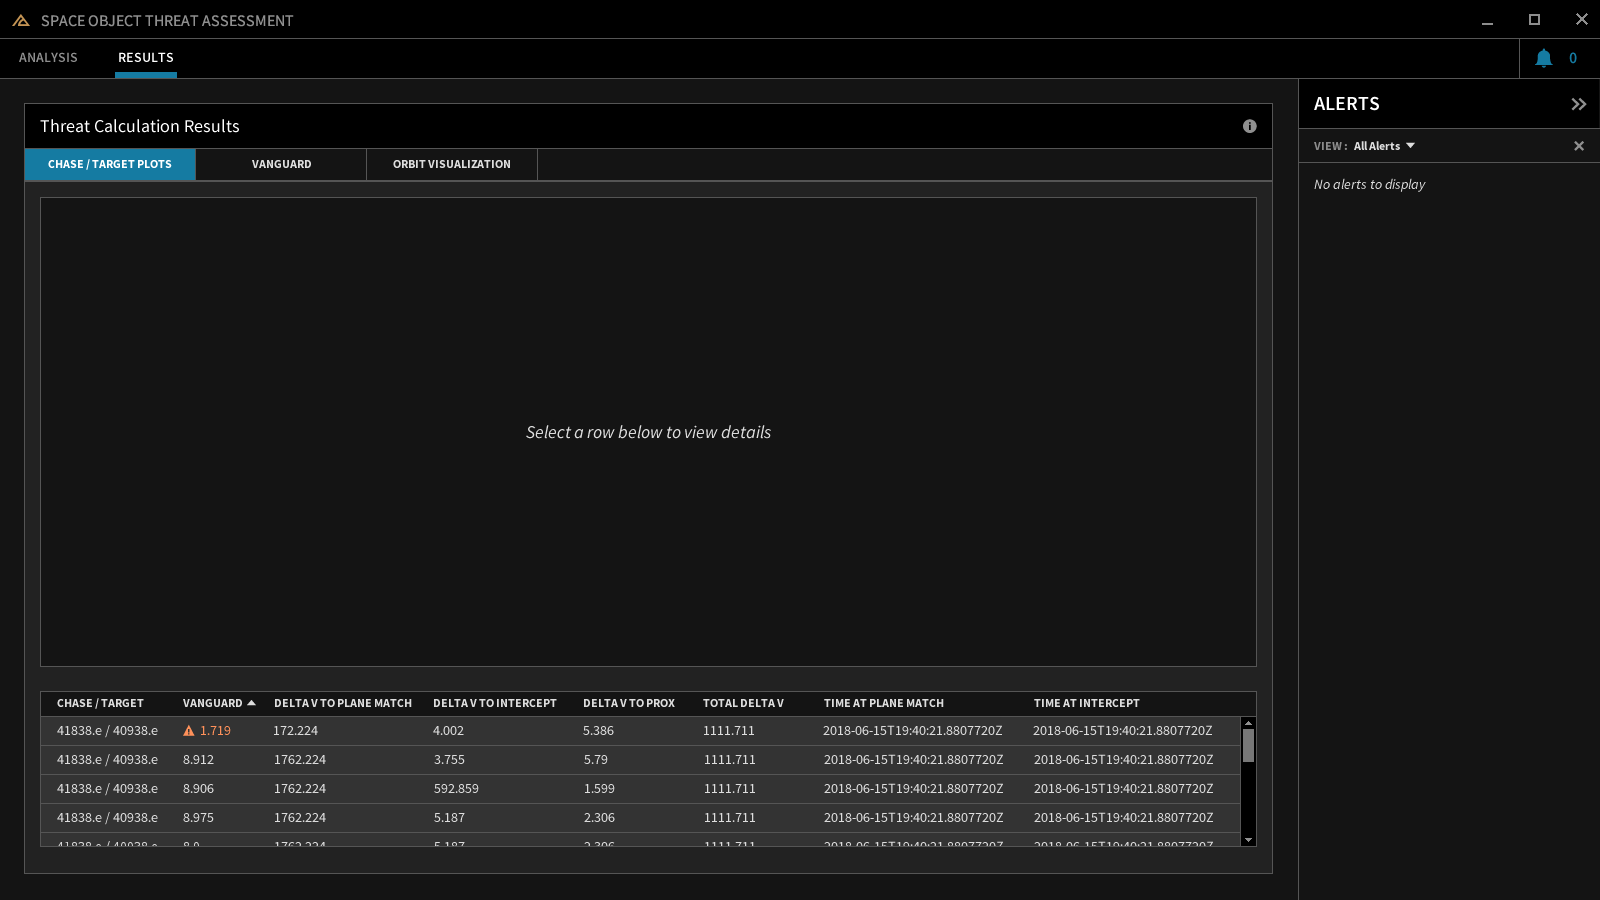Click the table scrollbar up arrow
1600x900 pixels.
click(1248, 723)
